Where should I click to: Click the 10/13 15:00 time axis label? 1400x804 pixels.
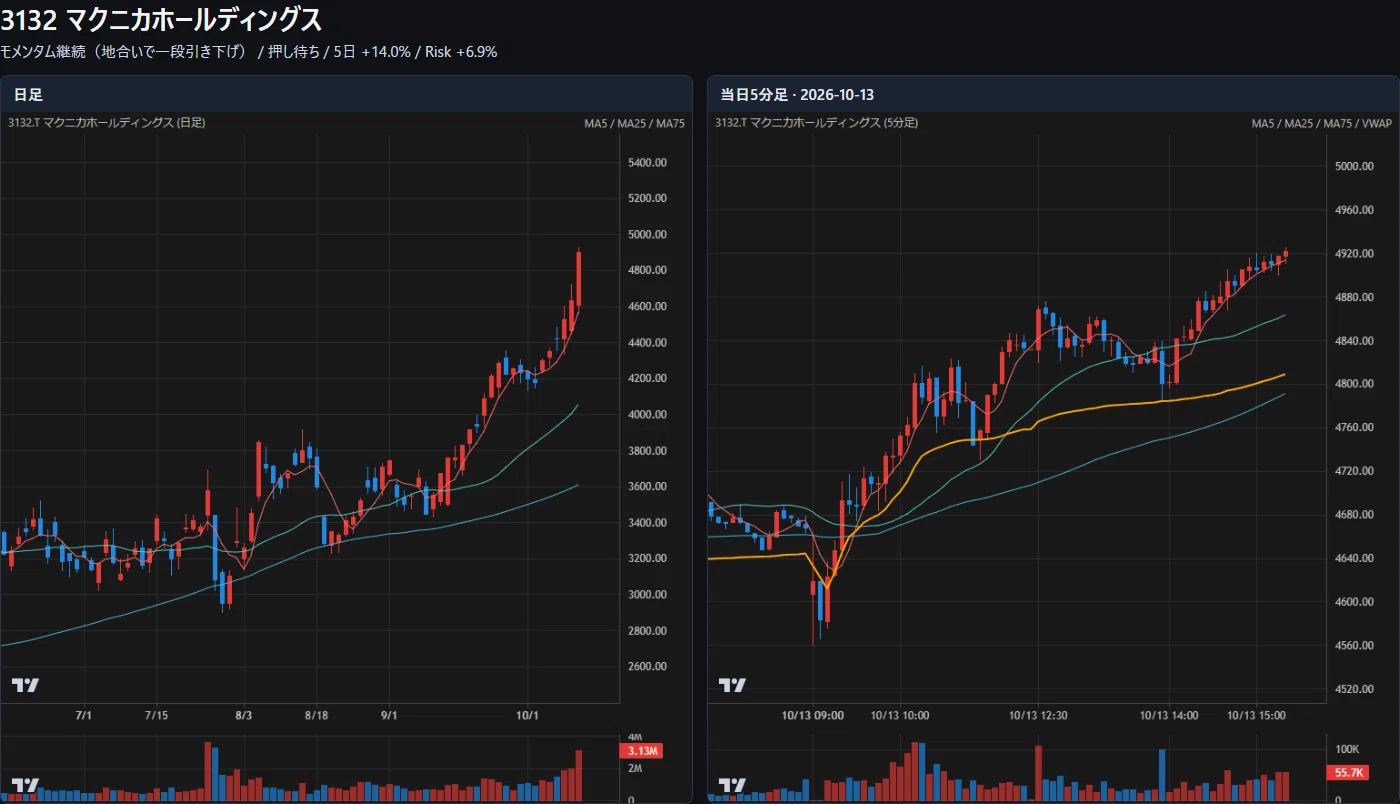(x=1256, y=716)
